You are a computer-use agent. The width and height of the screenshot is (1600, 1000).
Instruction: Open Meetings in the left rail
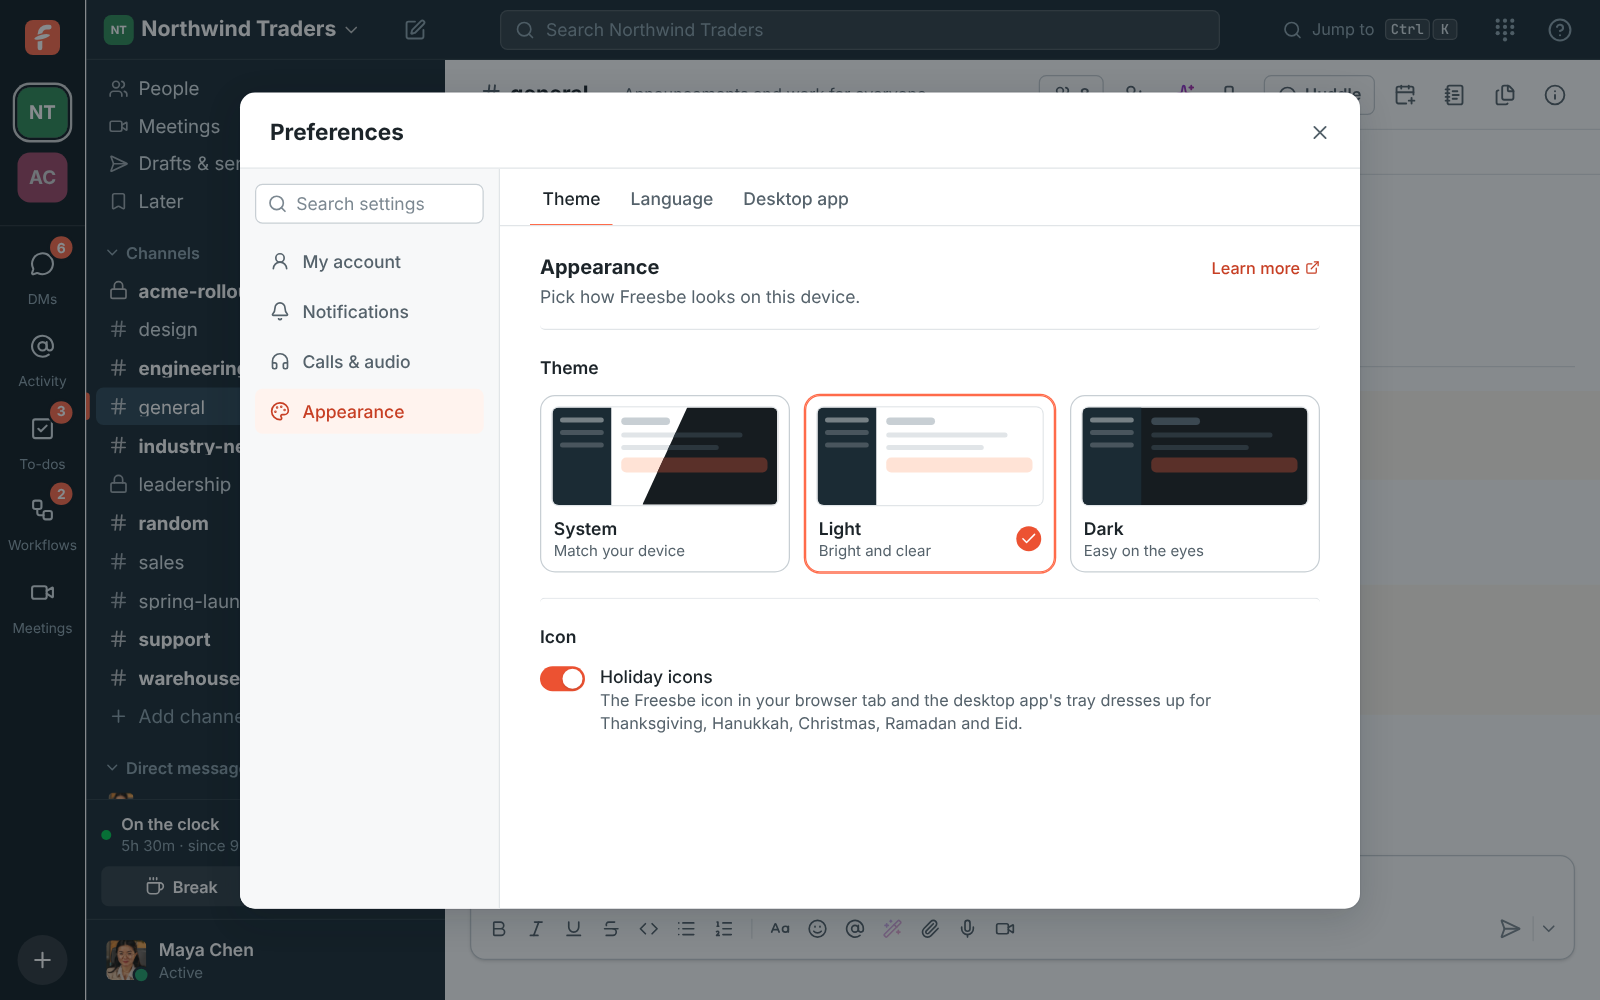click(42, 605)
